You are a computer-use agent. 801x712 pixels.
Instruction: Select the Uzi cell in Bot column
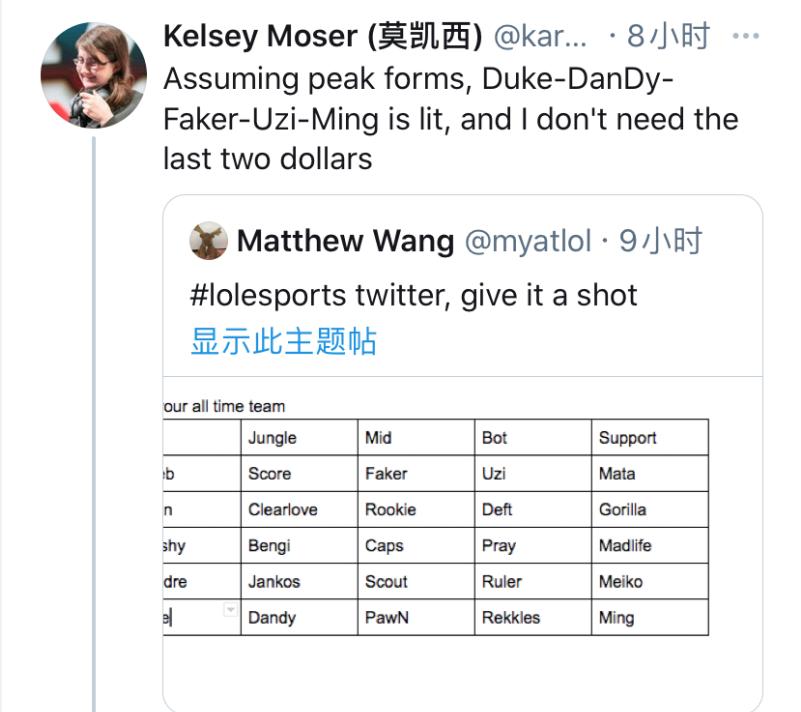[494, 474]
